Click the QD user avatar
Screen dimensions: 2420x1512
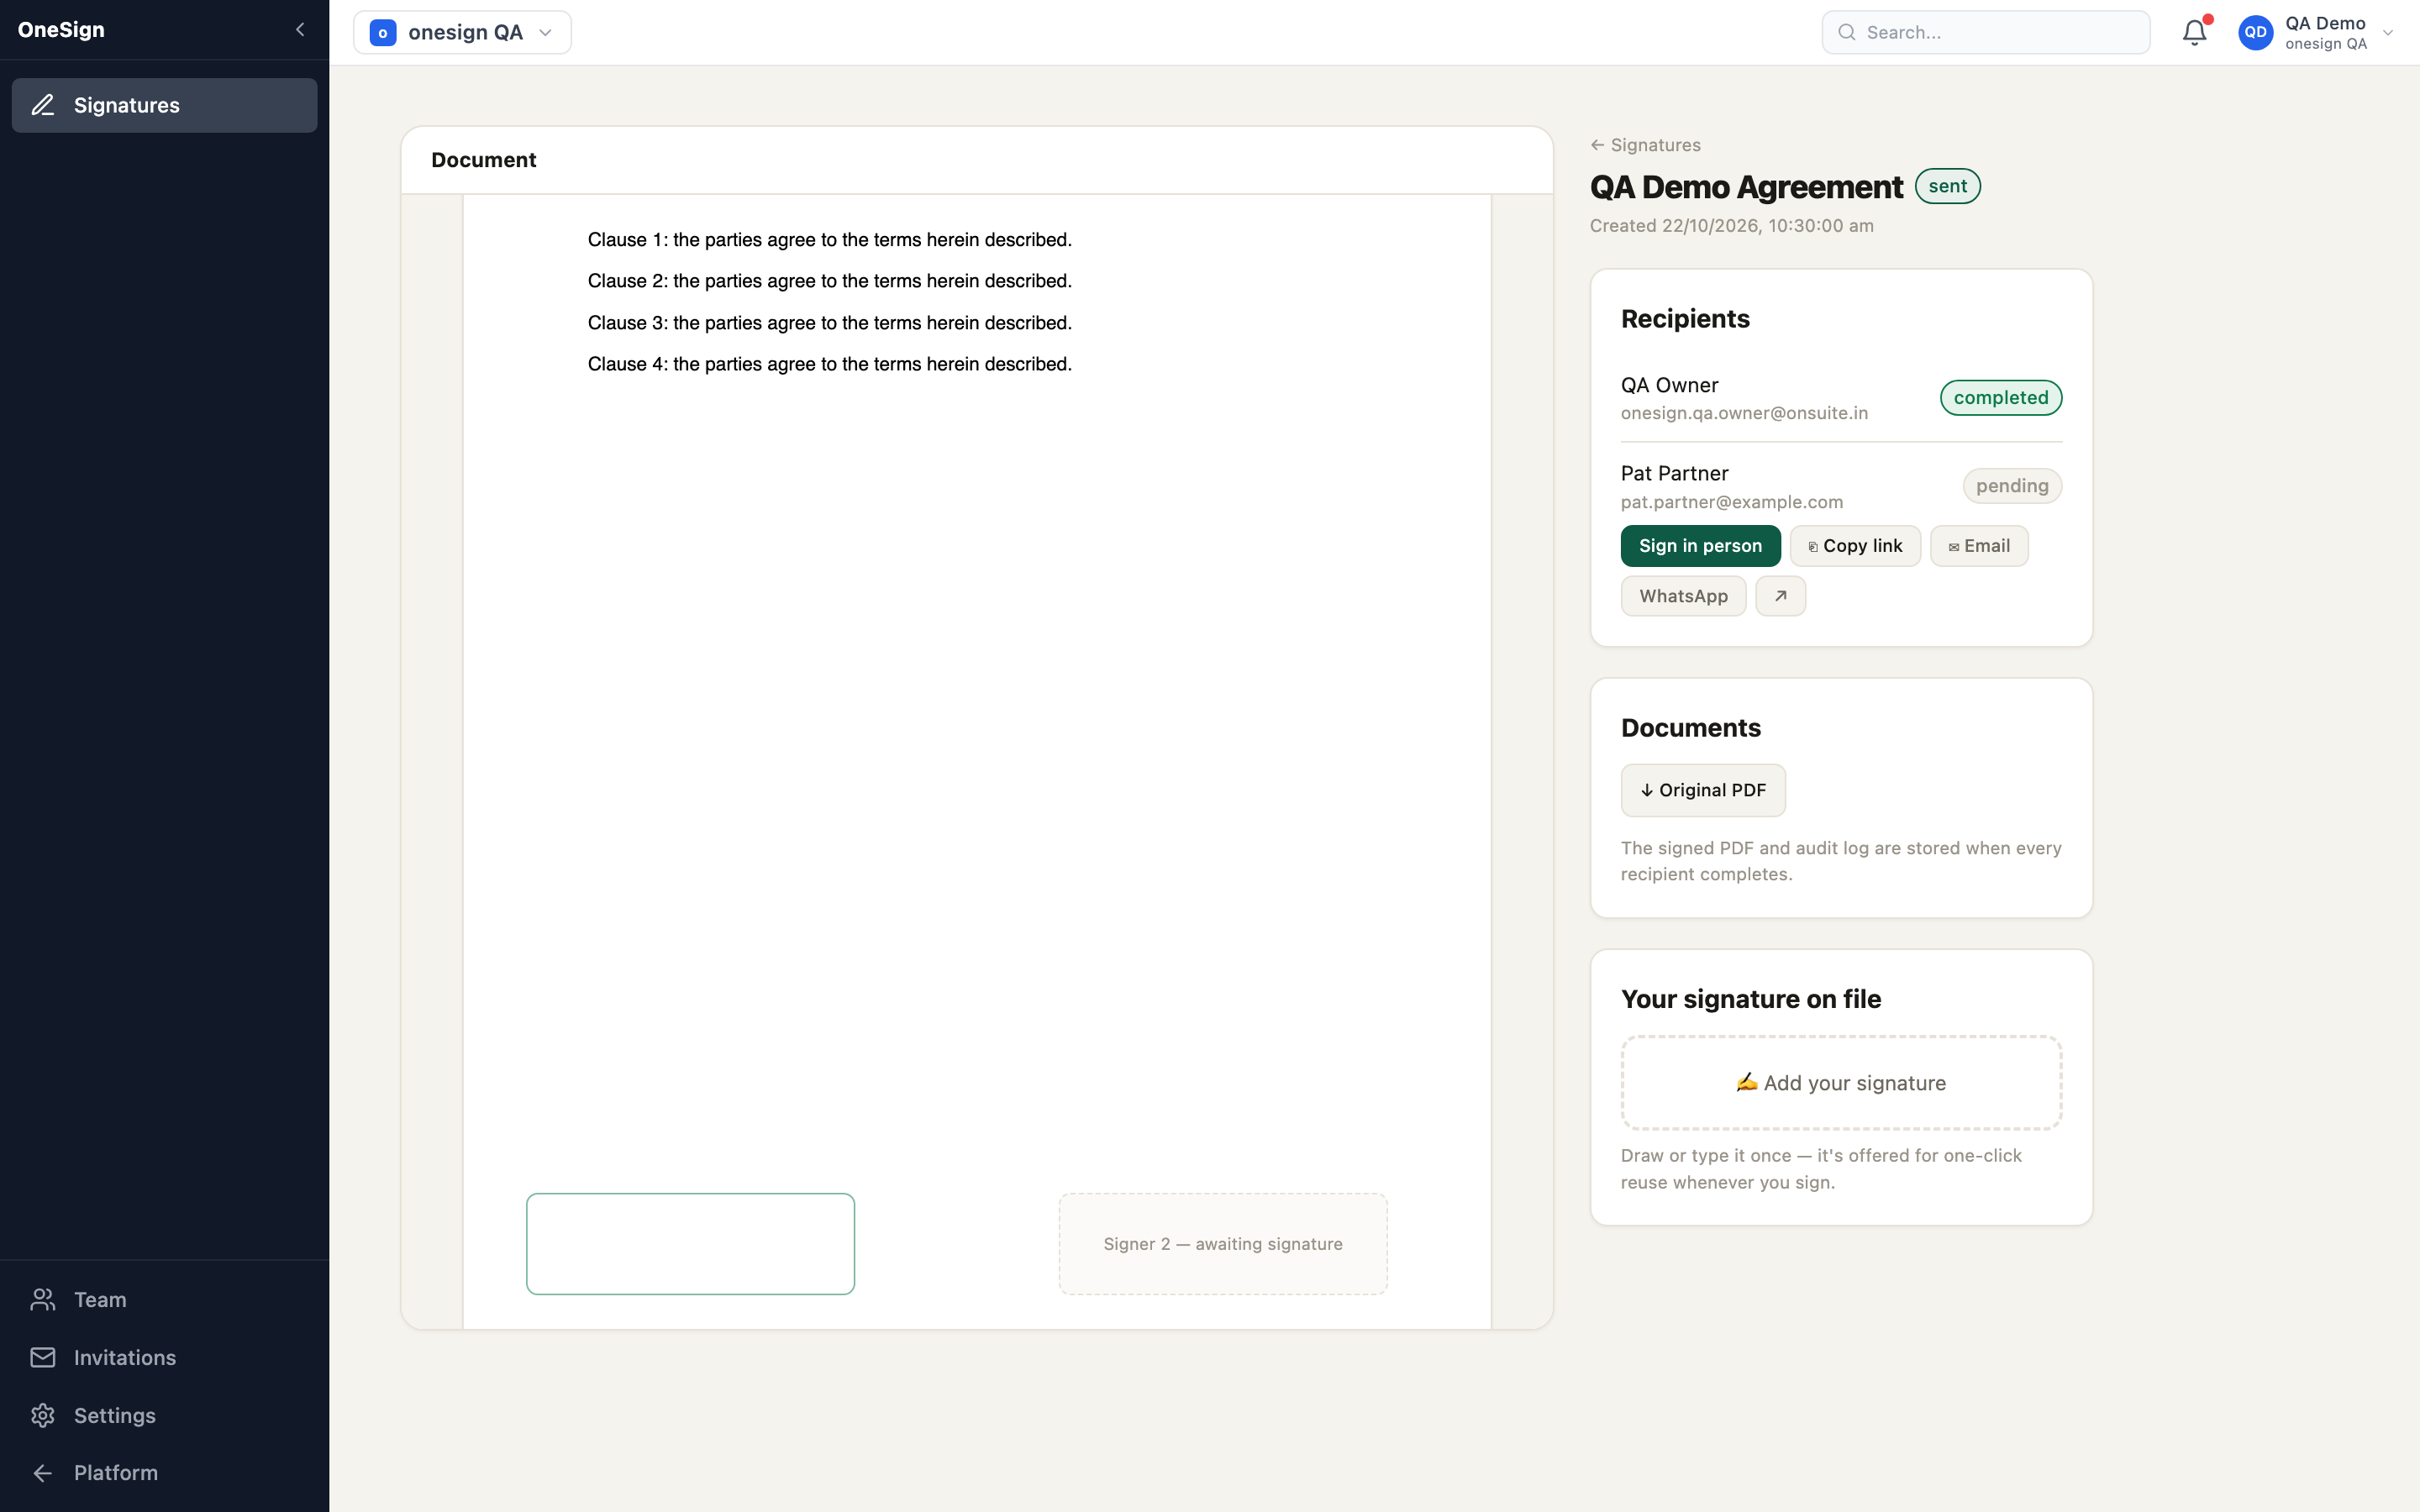pos(2255,32)
